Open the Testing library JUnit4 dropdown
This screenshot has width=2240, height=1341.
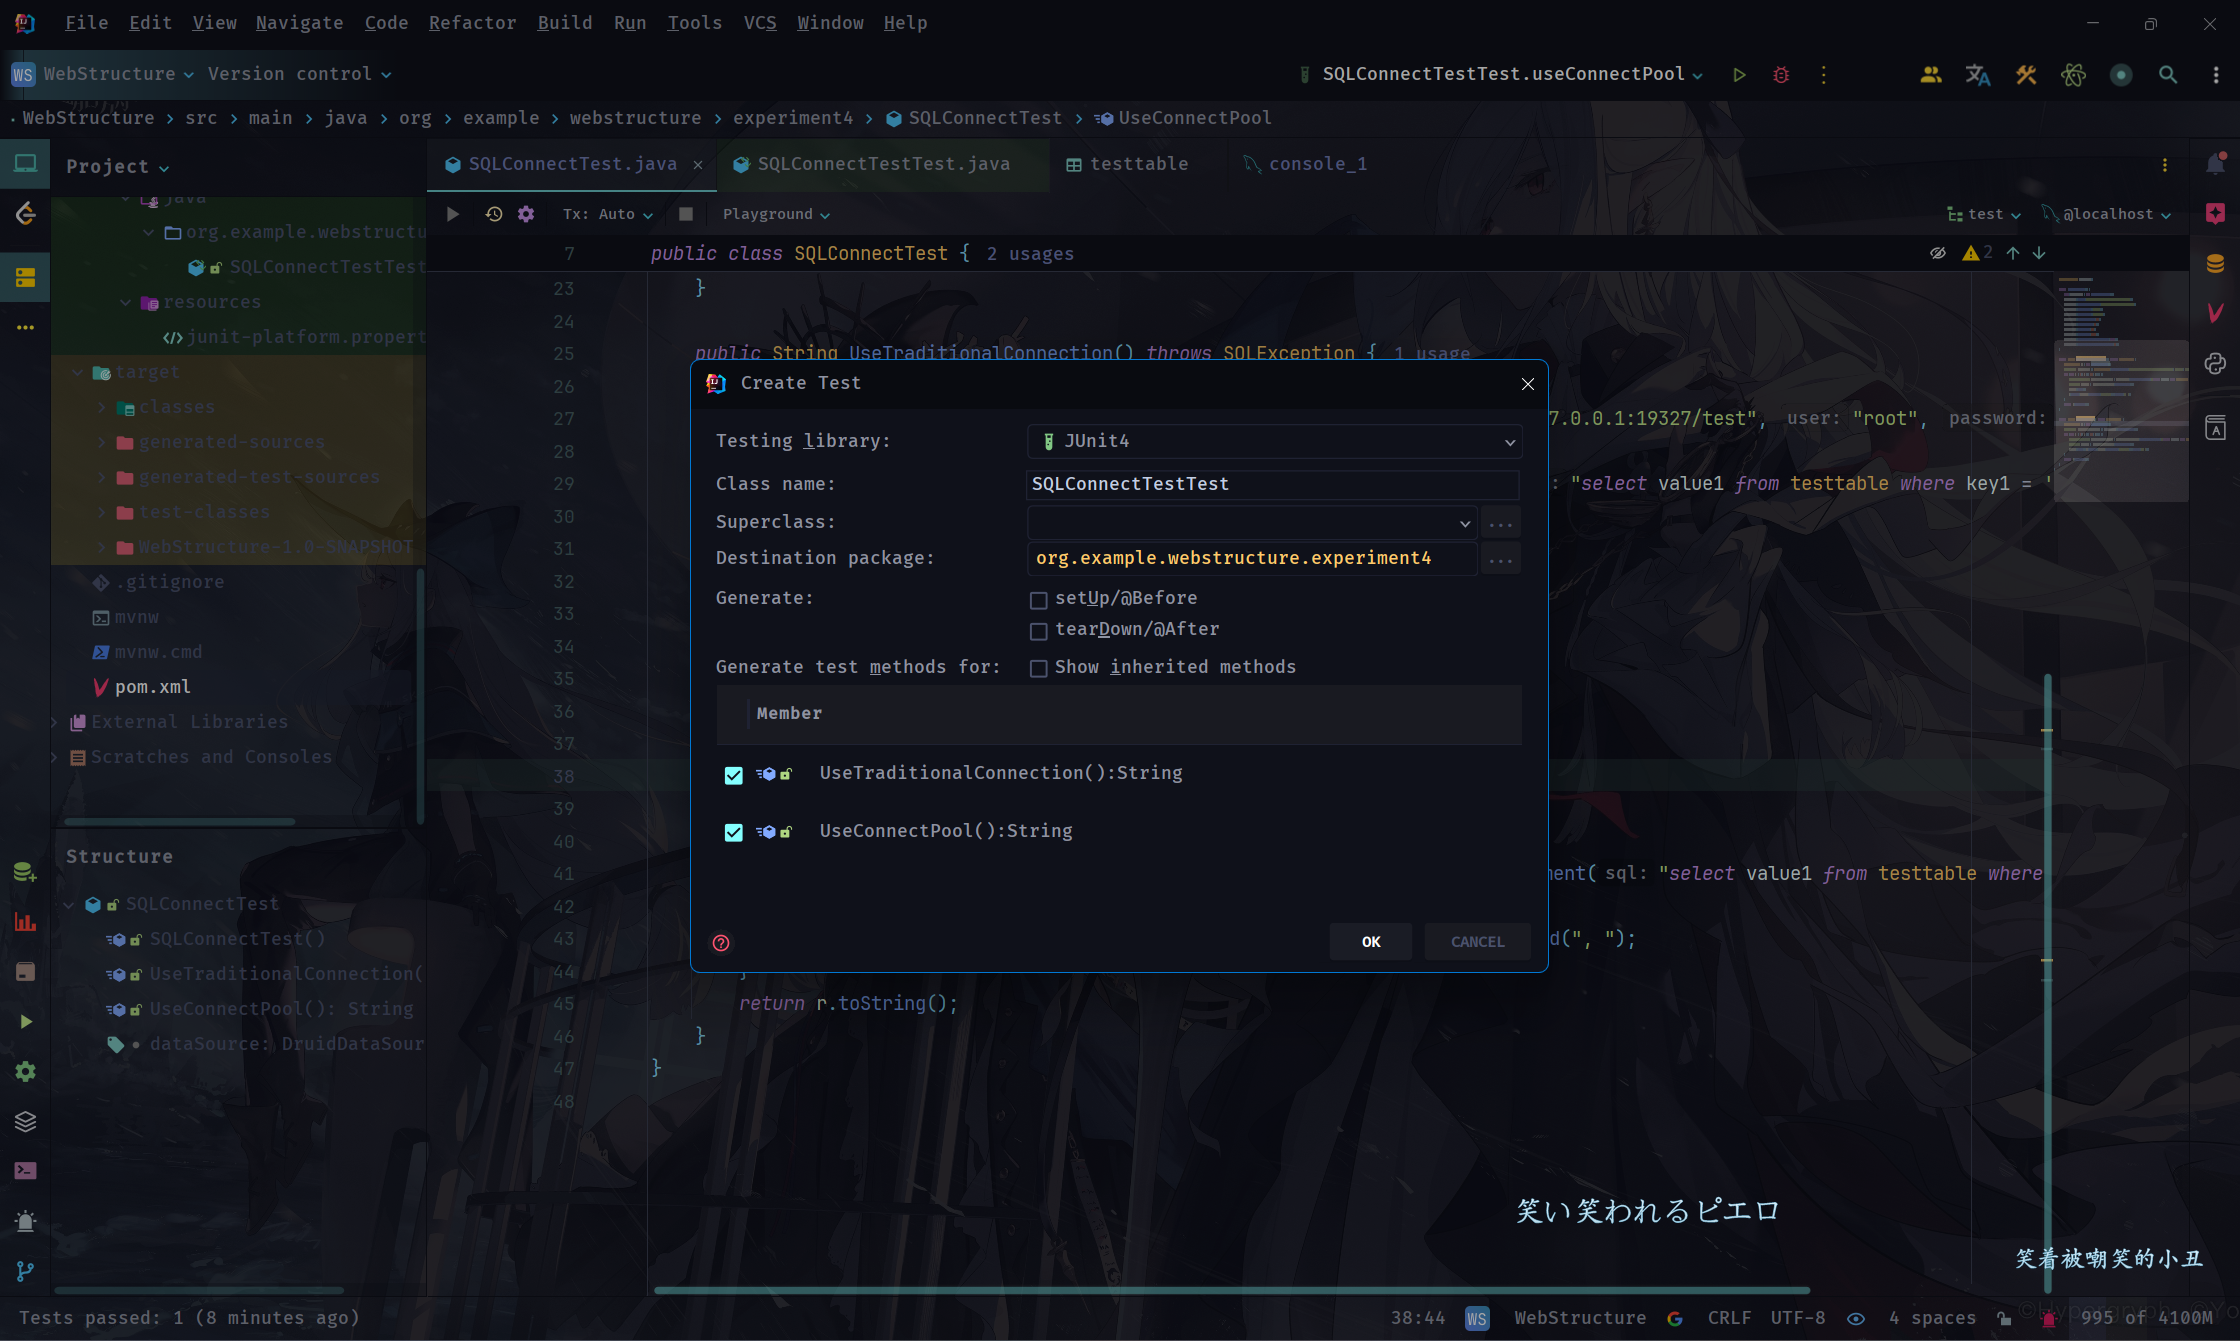click(1275, 441)
